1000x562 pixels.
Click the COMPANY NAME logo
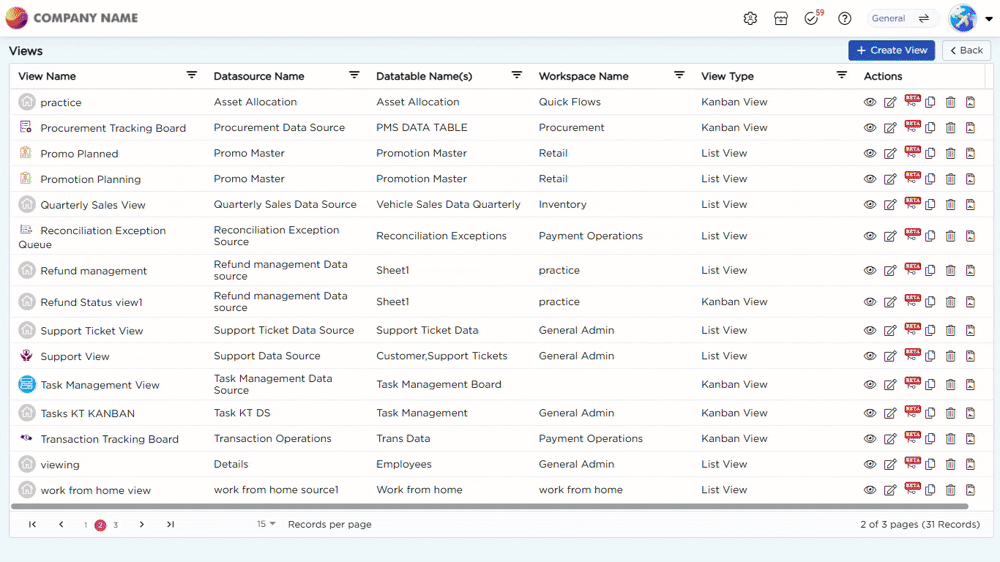coord(71,18)
